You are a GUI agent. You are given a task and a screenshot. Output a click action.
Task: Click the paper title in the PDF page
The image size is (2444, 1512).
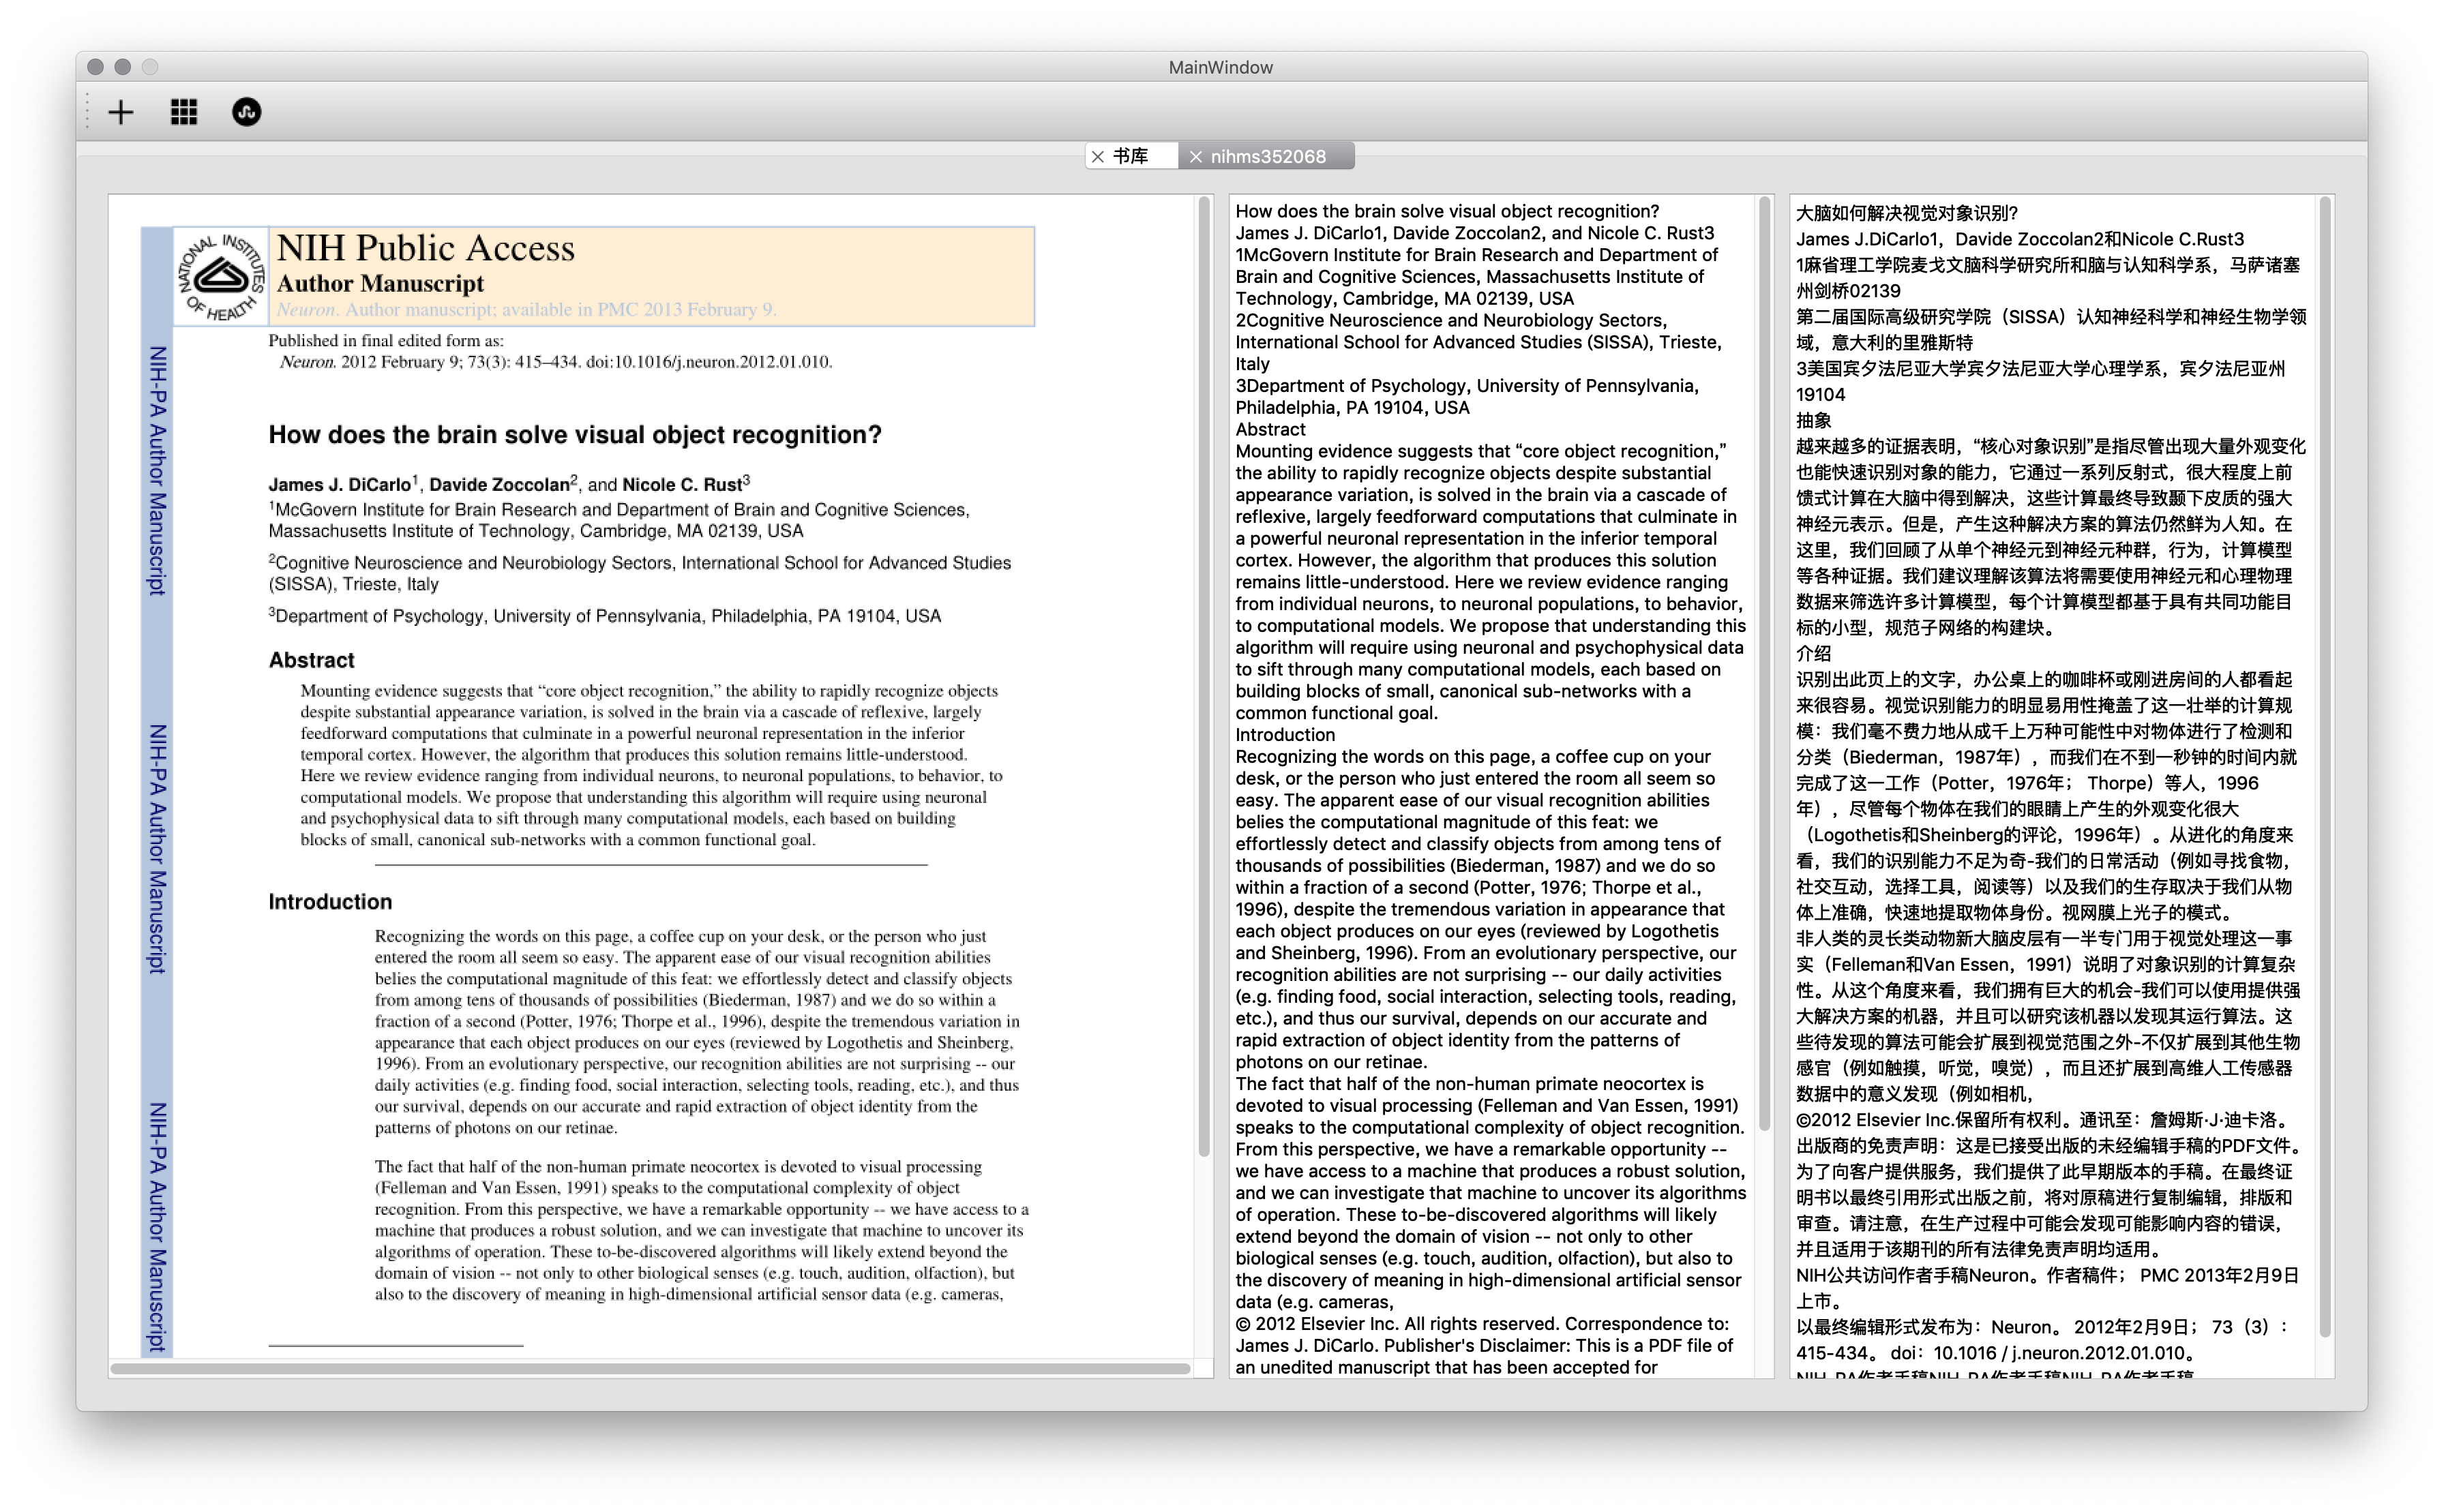[574, 435]
